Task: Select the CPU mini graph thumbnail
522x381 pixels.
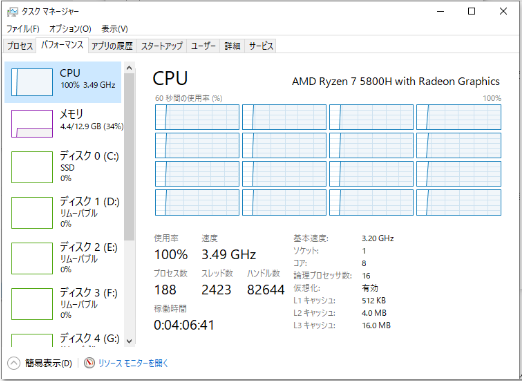Action: tap(32, 82)
